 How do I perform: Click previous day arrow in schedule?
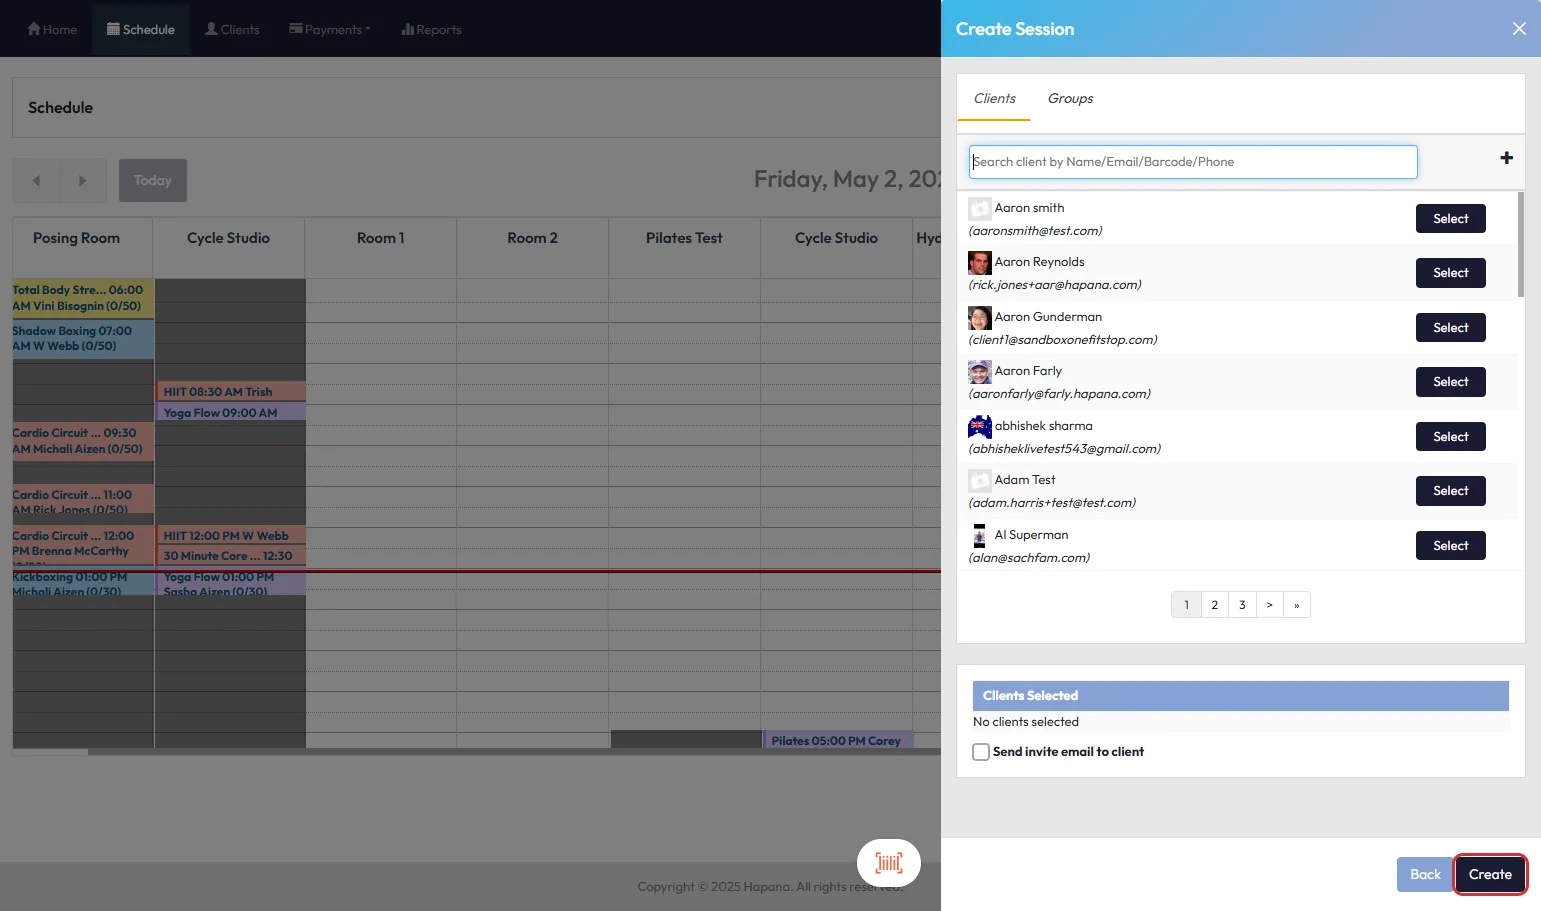(36, 181)
